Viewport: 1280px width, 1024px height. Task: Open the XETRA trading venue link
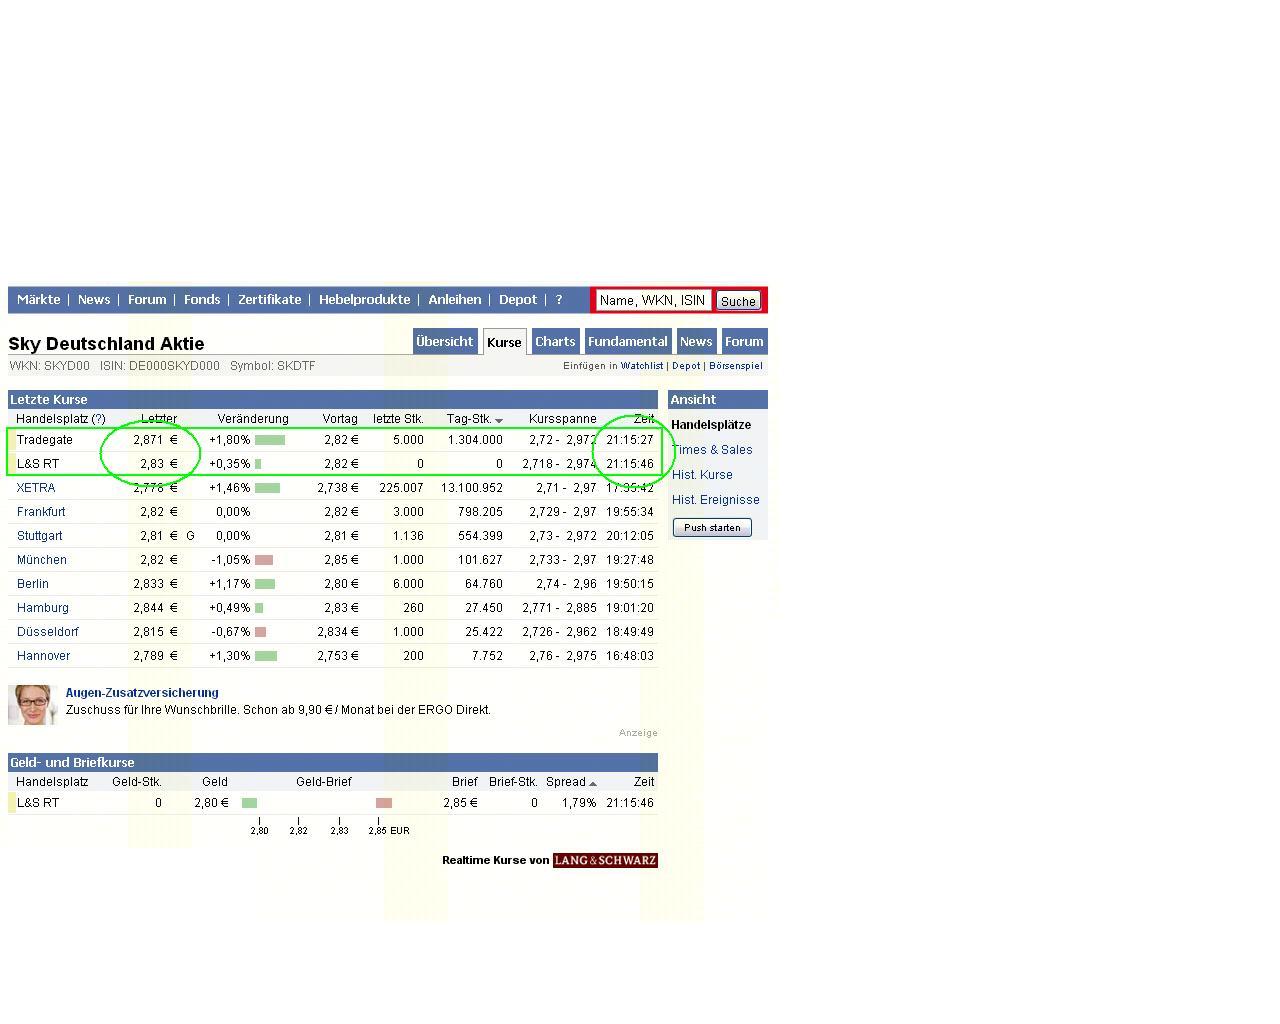pos(36,488)
